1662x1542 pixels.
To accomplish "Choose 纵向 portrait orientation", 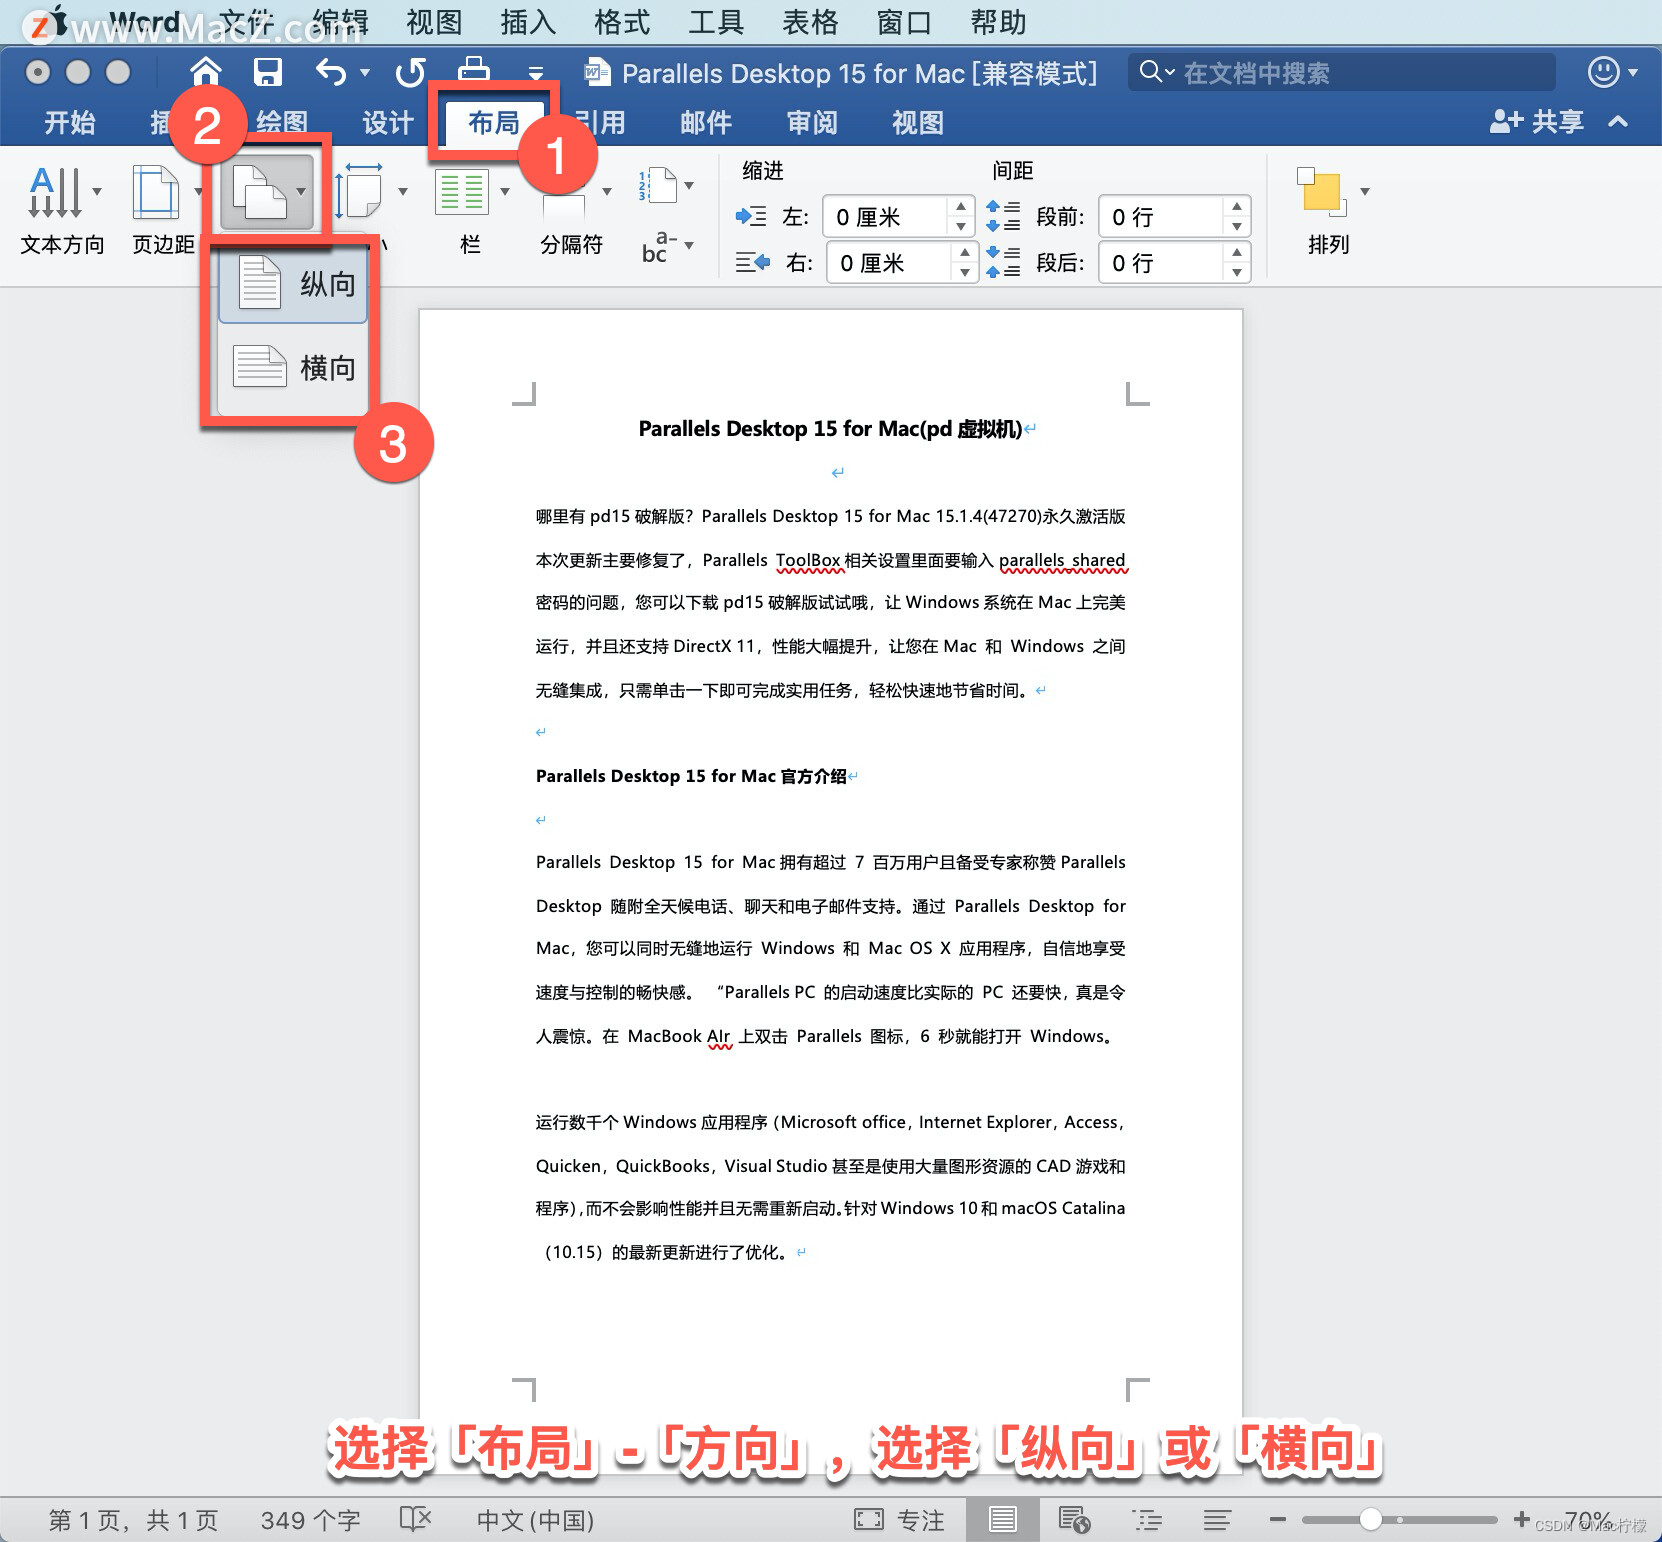I will (295, 284).
